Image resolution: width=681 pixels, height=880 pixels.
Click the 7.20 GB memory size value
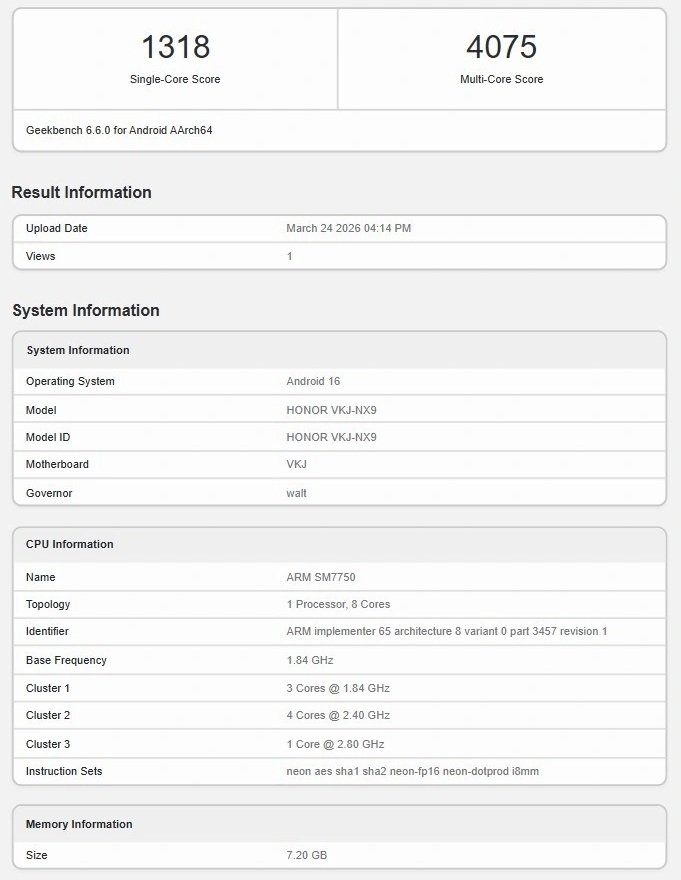[x=307, y=855]
